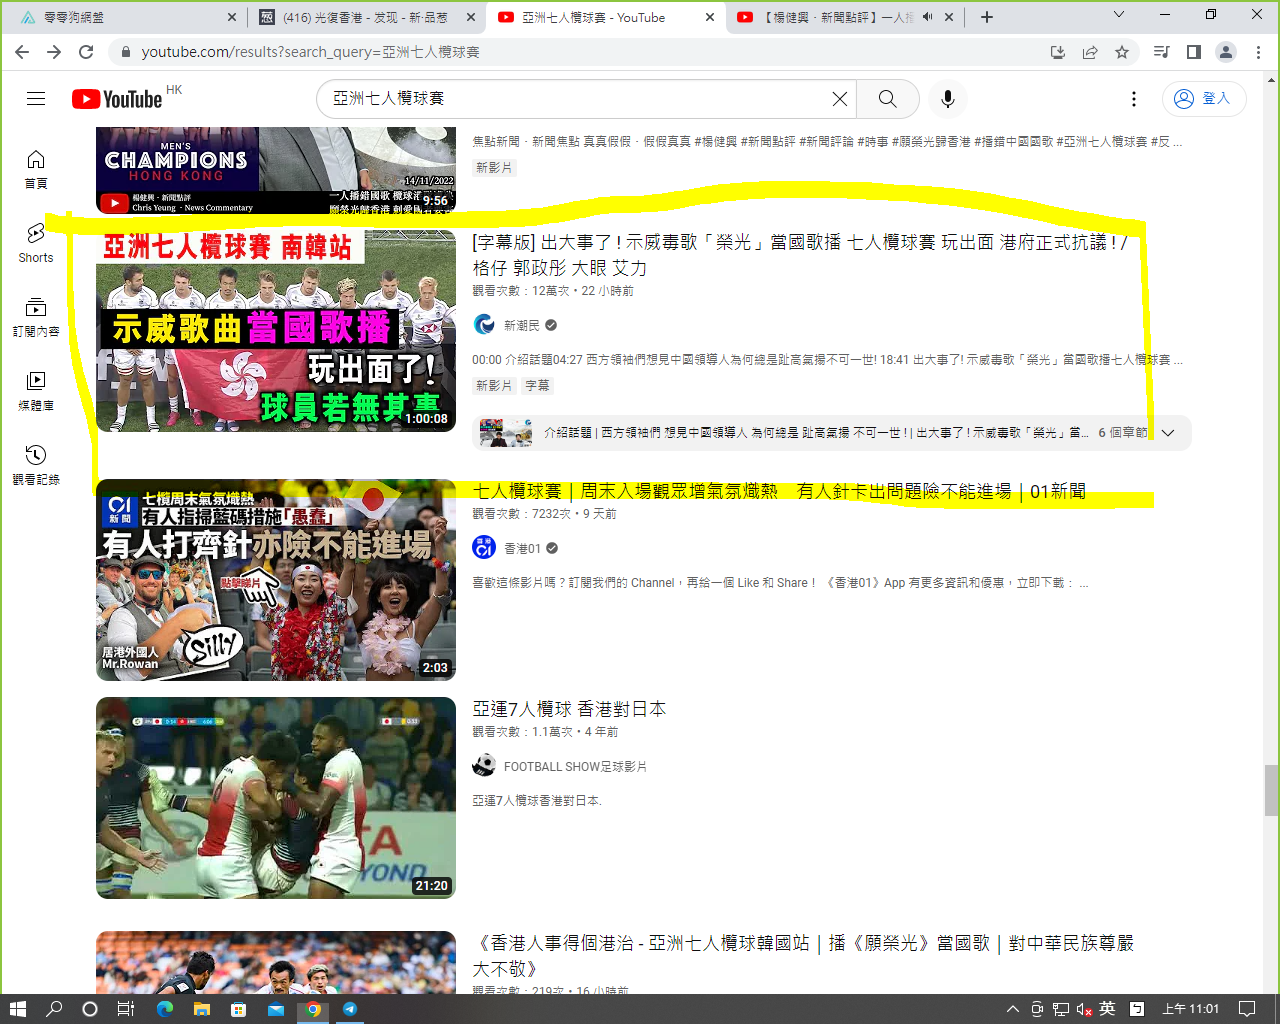This screenshot has width=1280, height=1024.
Task: Switch the 英 input language indicator
Action: (x=1107, y=1009)
